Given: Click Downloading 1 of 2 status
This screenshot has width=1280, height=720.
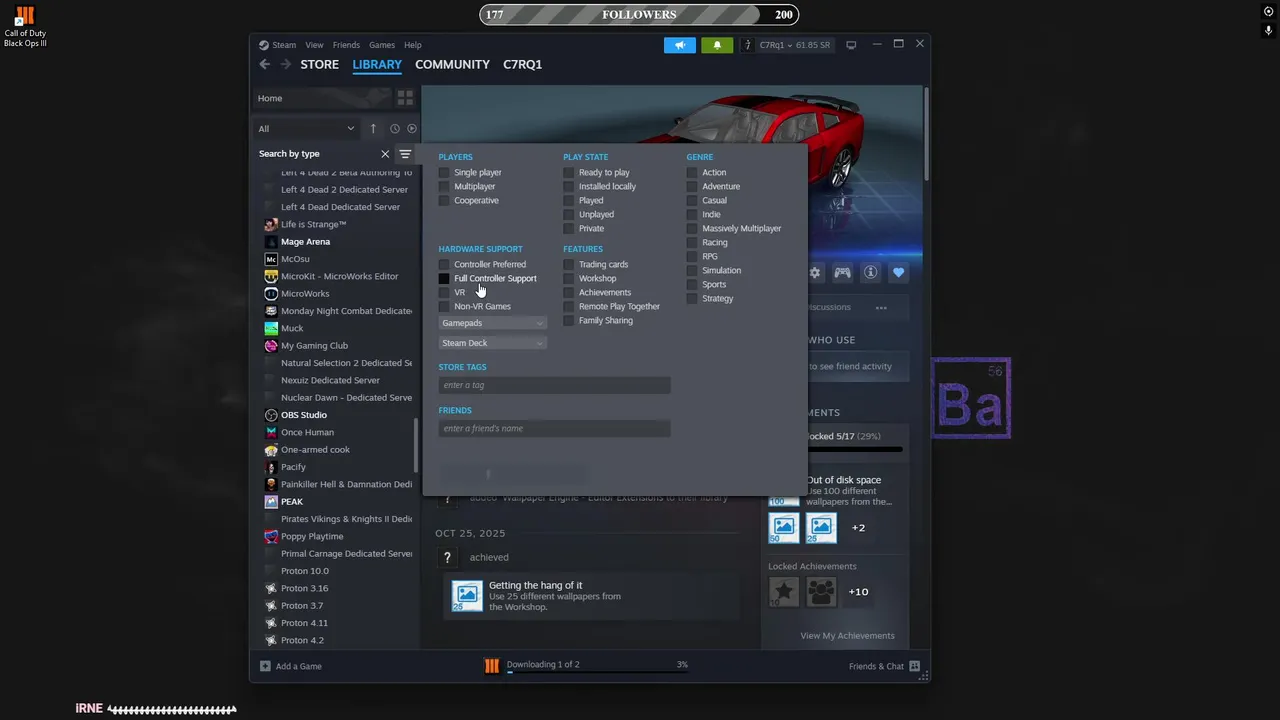Looking at the screenshot, I should tap(543, 664).
